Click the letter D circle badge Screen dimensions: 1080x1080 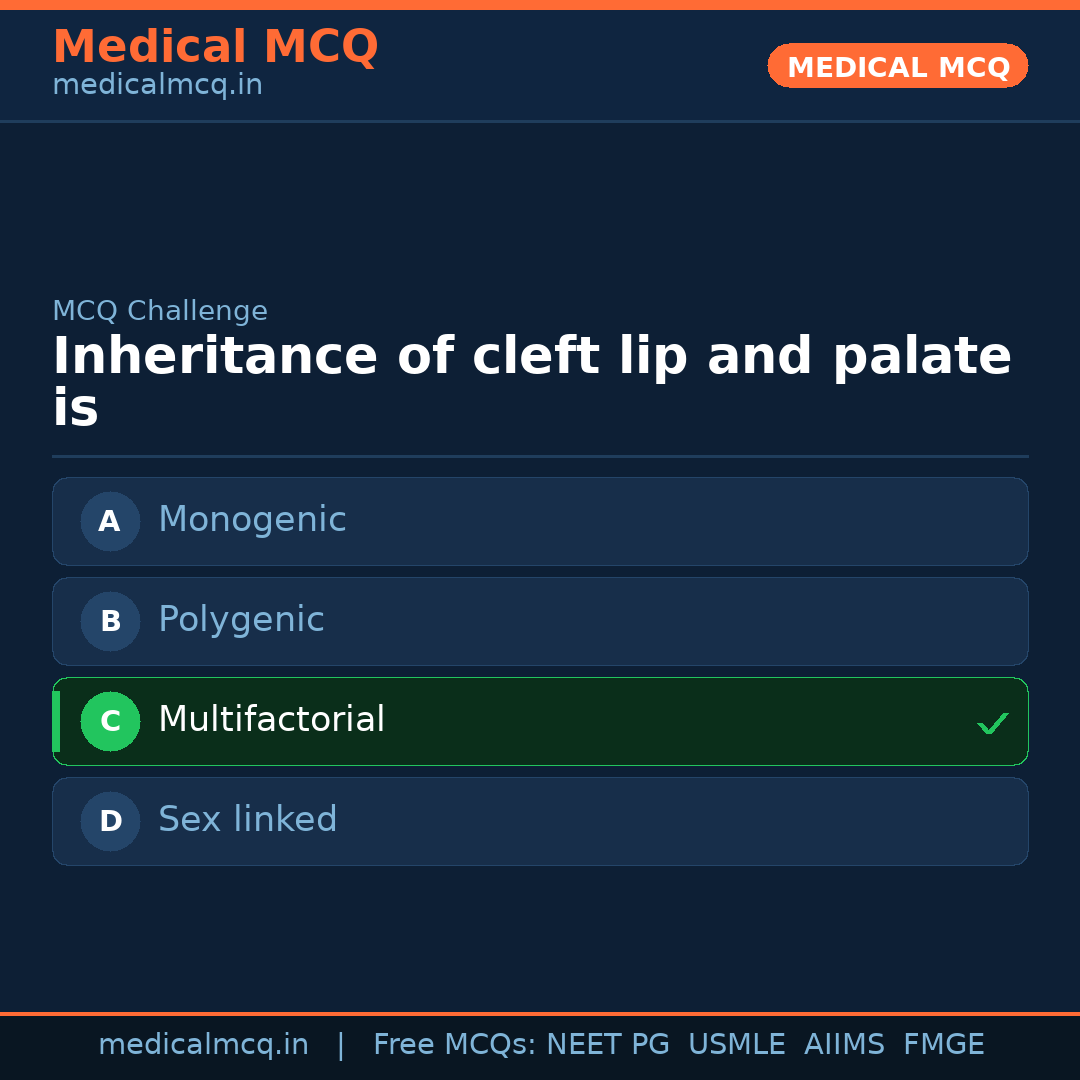pyautogui.click(x=110, y=821)
